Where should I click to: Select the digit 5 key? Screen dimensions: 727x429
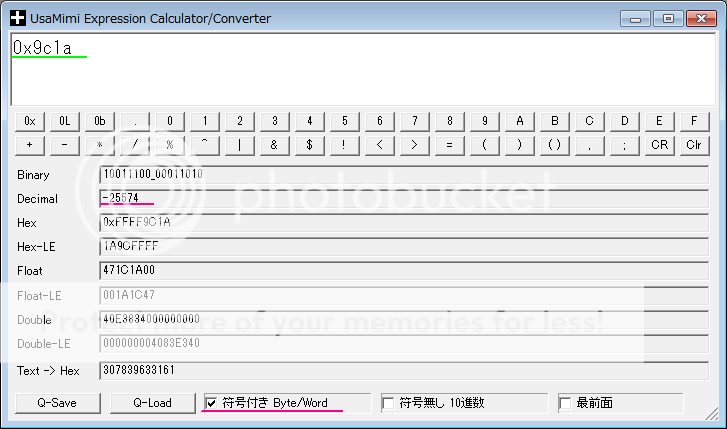[x=345, y=122]
